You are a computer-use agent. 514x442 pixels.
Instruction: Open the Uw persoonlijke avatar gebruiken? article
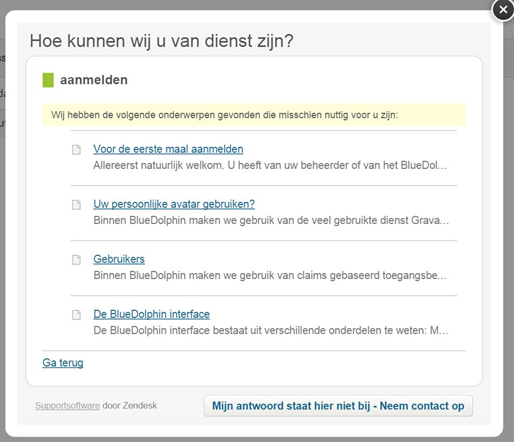coord(174,204)
